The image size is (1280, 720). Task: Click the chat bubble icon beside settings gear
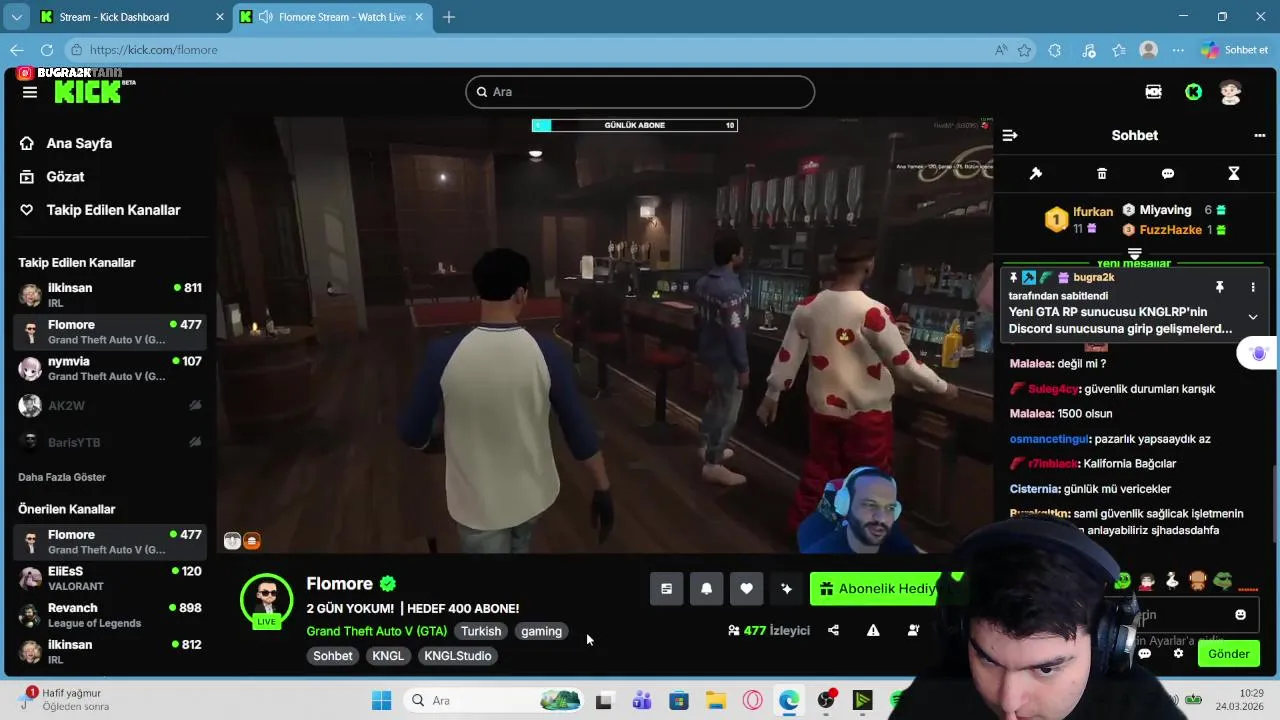[1145, 654]
